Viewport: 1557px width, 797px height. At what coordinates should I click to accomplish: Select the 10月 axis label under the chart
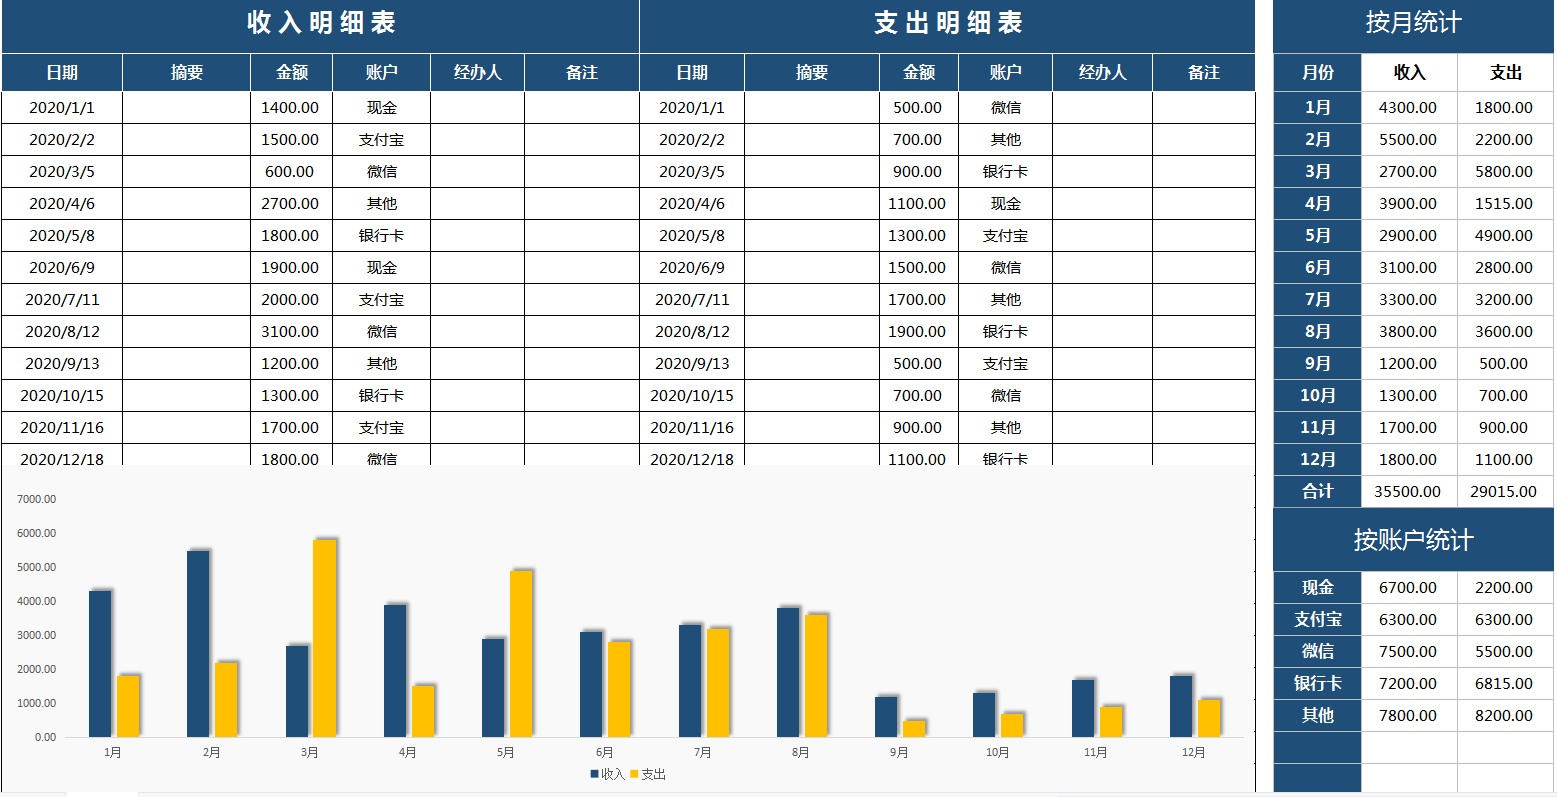coord(997,752)
